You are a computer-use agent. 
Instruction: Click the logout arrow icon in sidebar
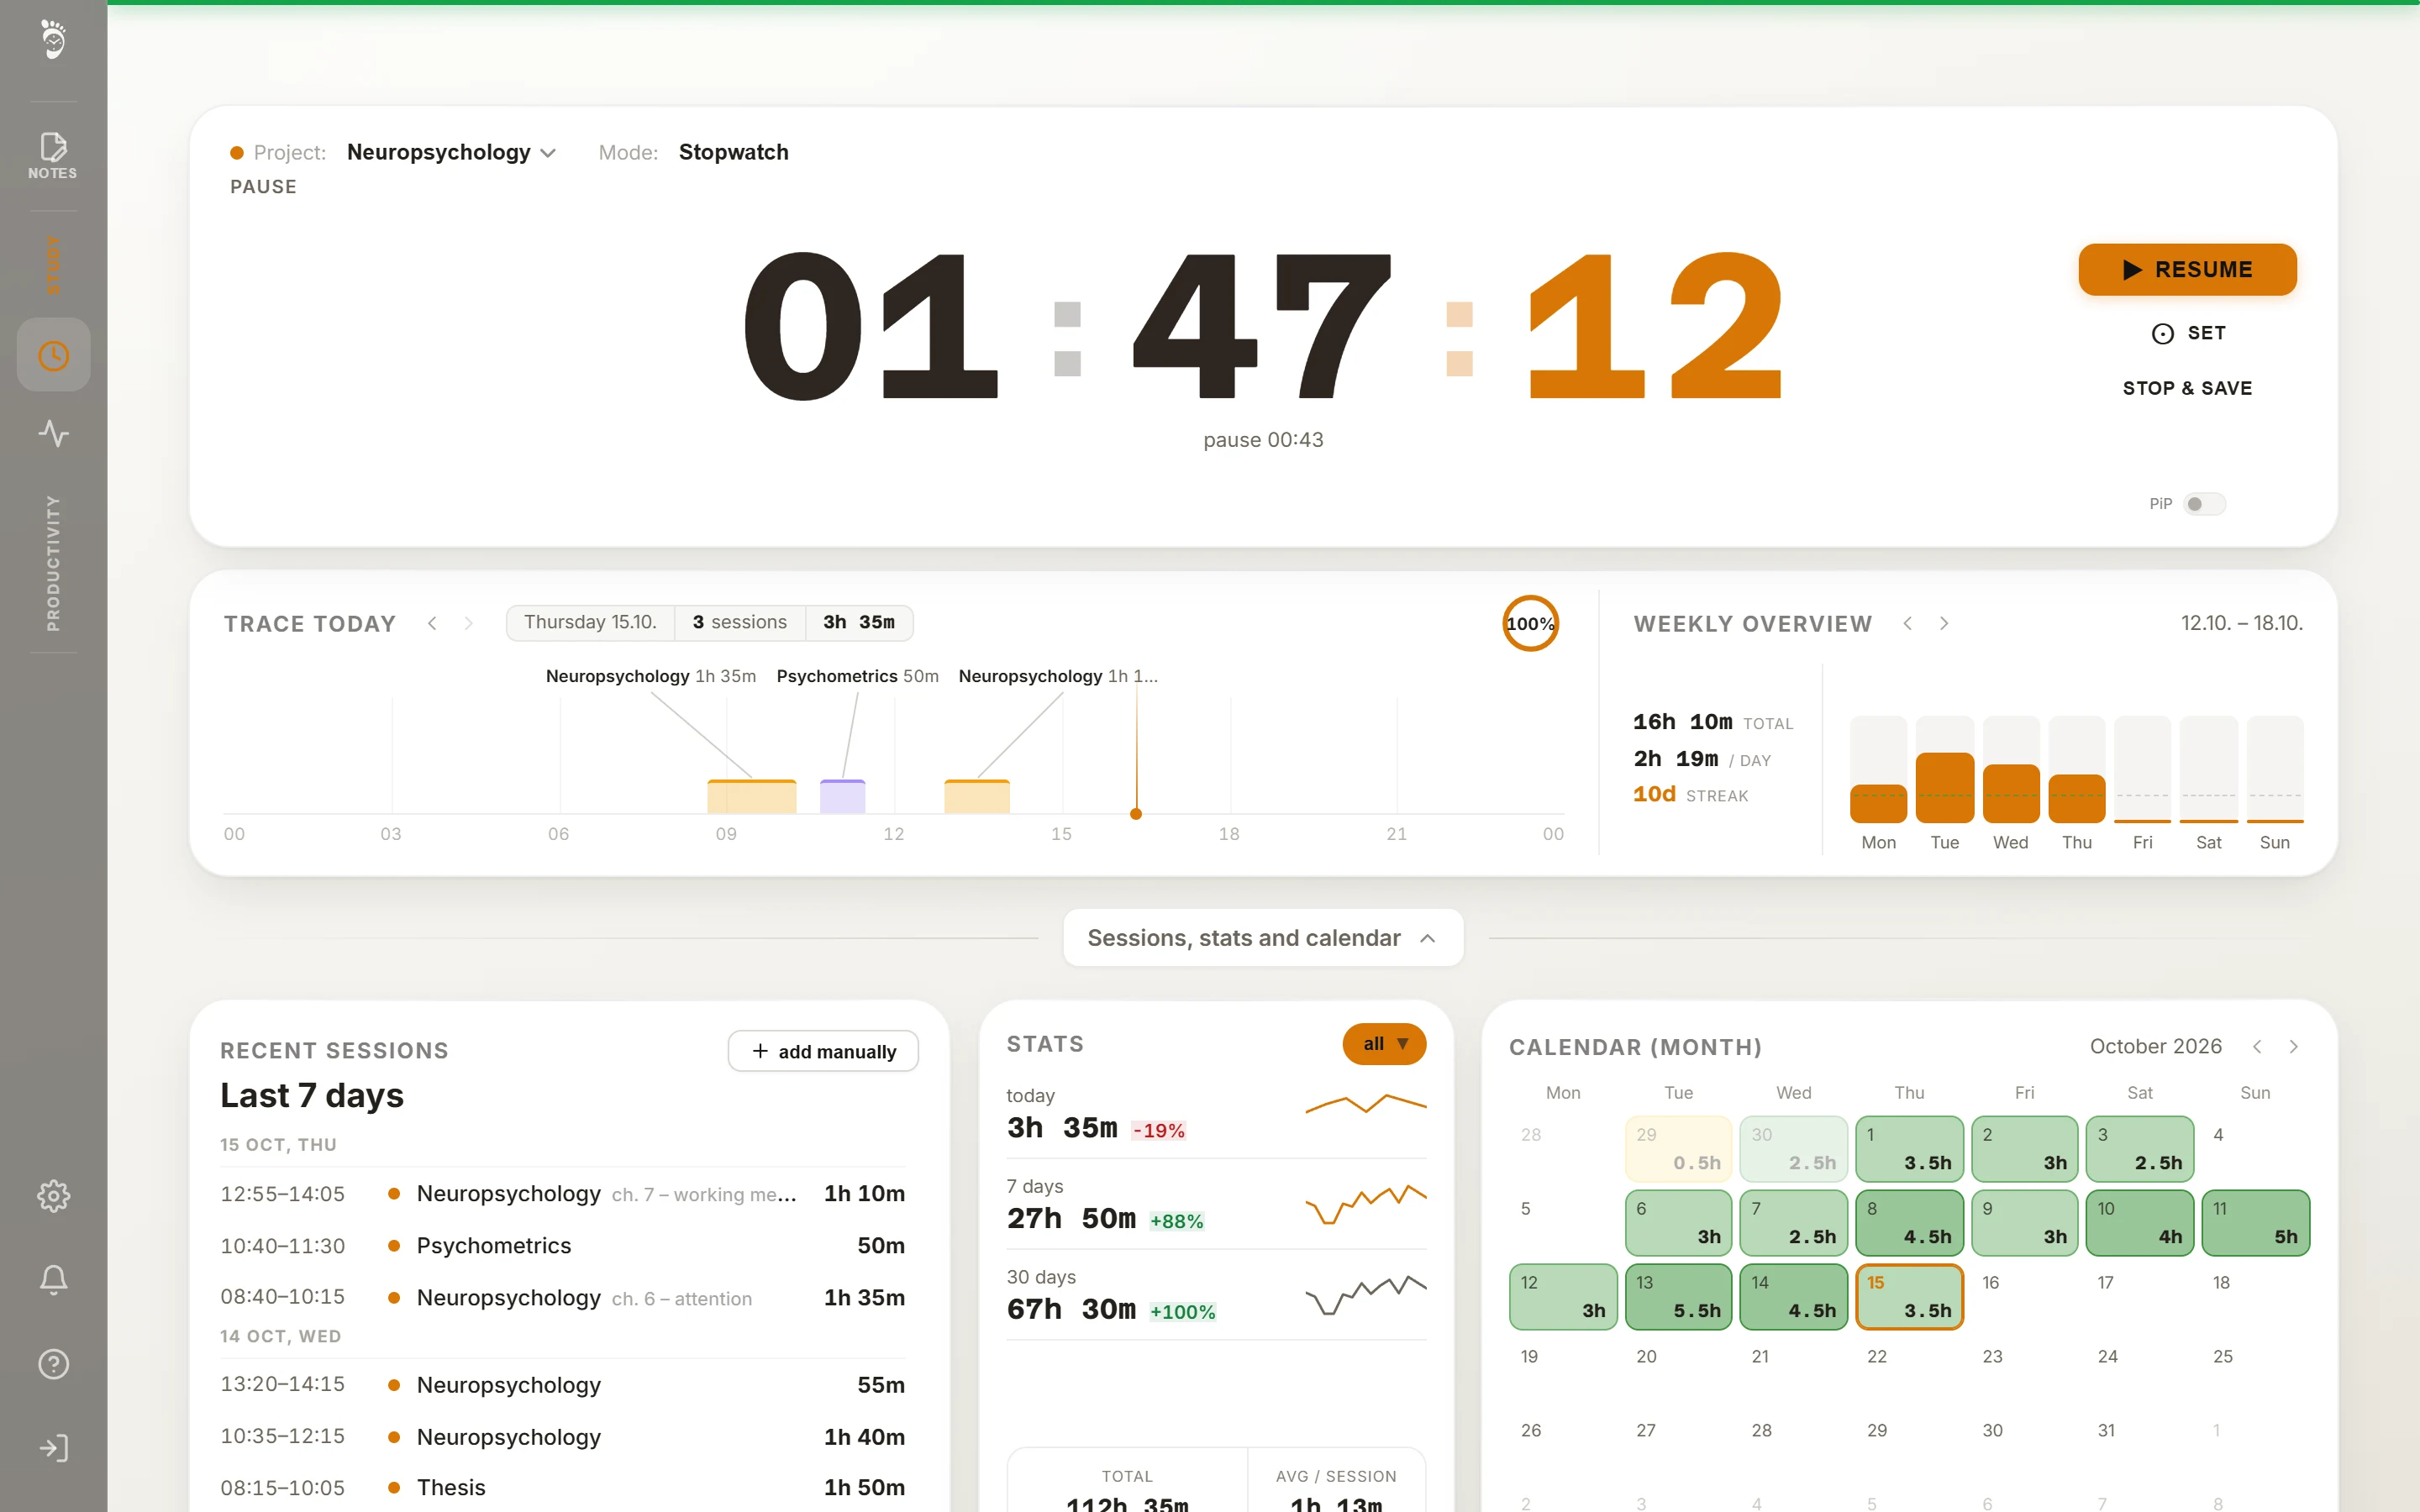click(53, 1448)
